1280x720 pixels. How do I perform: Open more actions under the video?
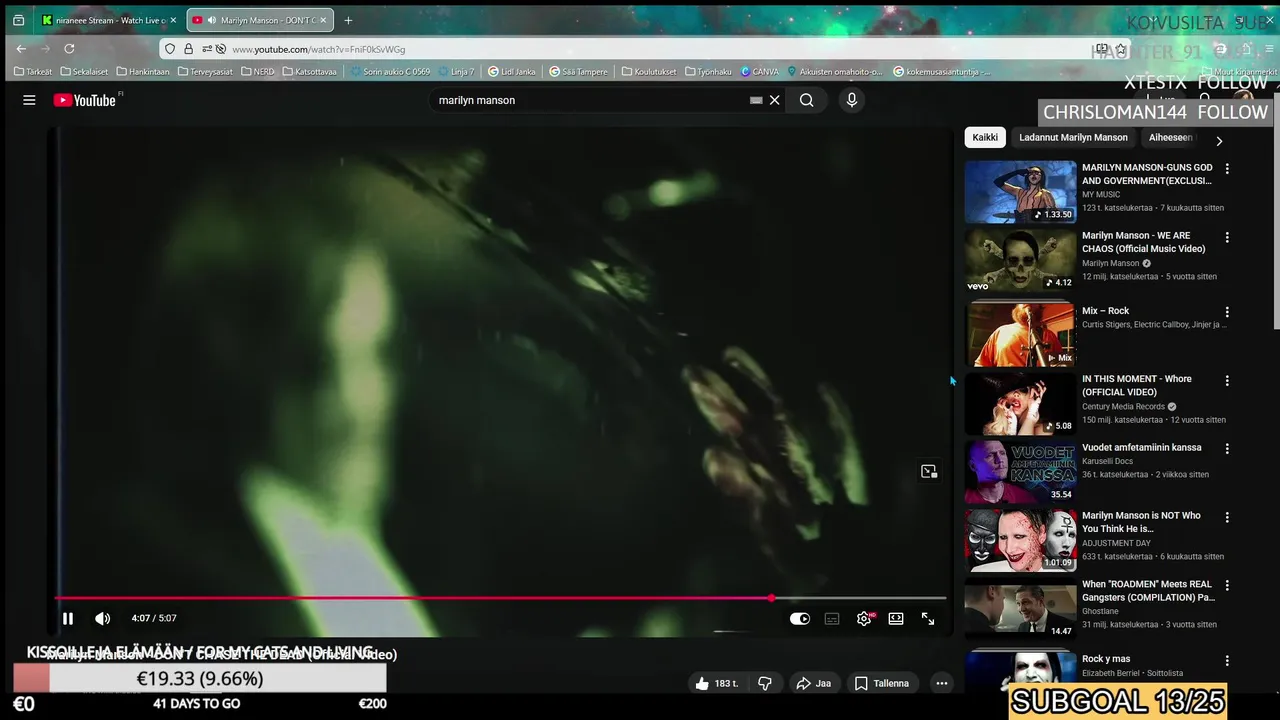click(941, 683)
